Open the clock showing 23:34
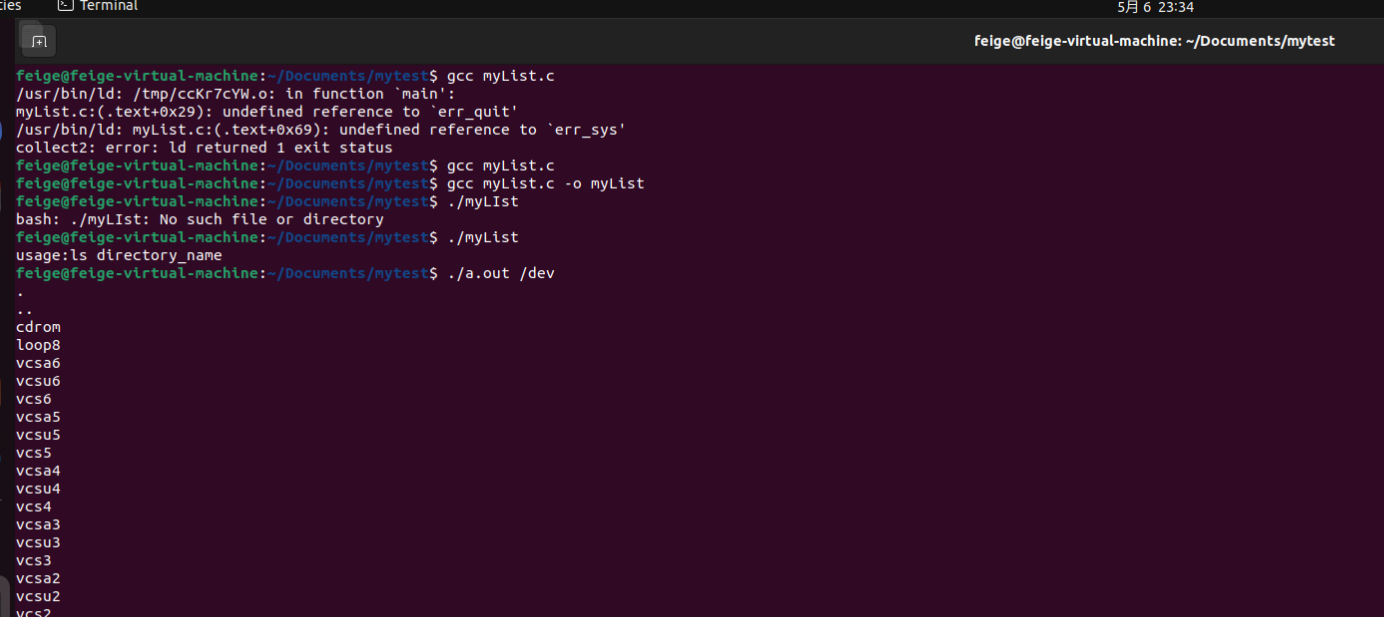Image resolution: width=1384 pixels, height=617 pixels. click(1155, 7)
